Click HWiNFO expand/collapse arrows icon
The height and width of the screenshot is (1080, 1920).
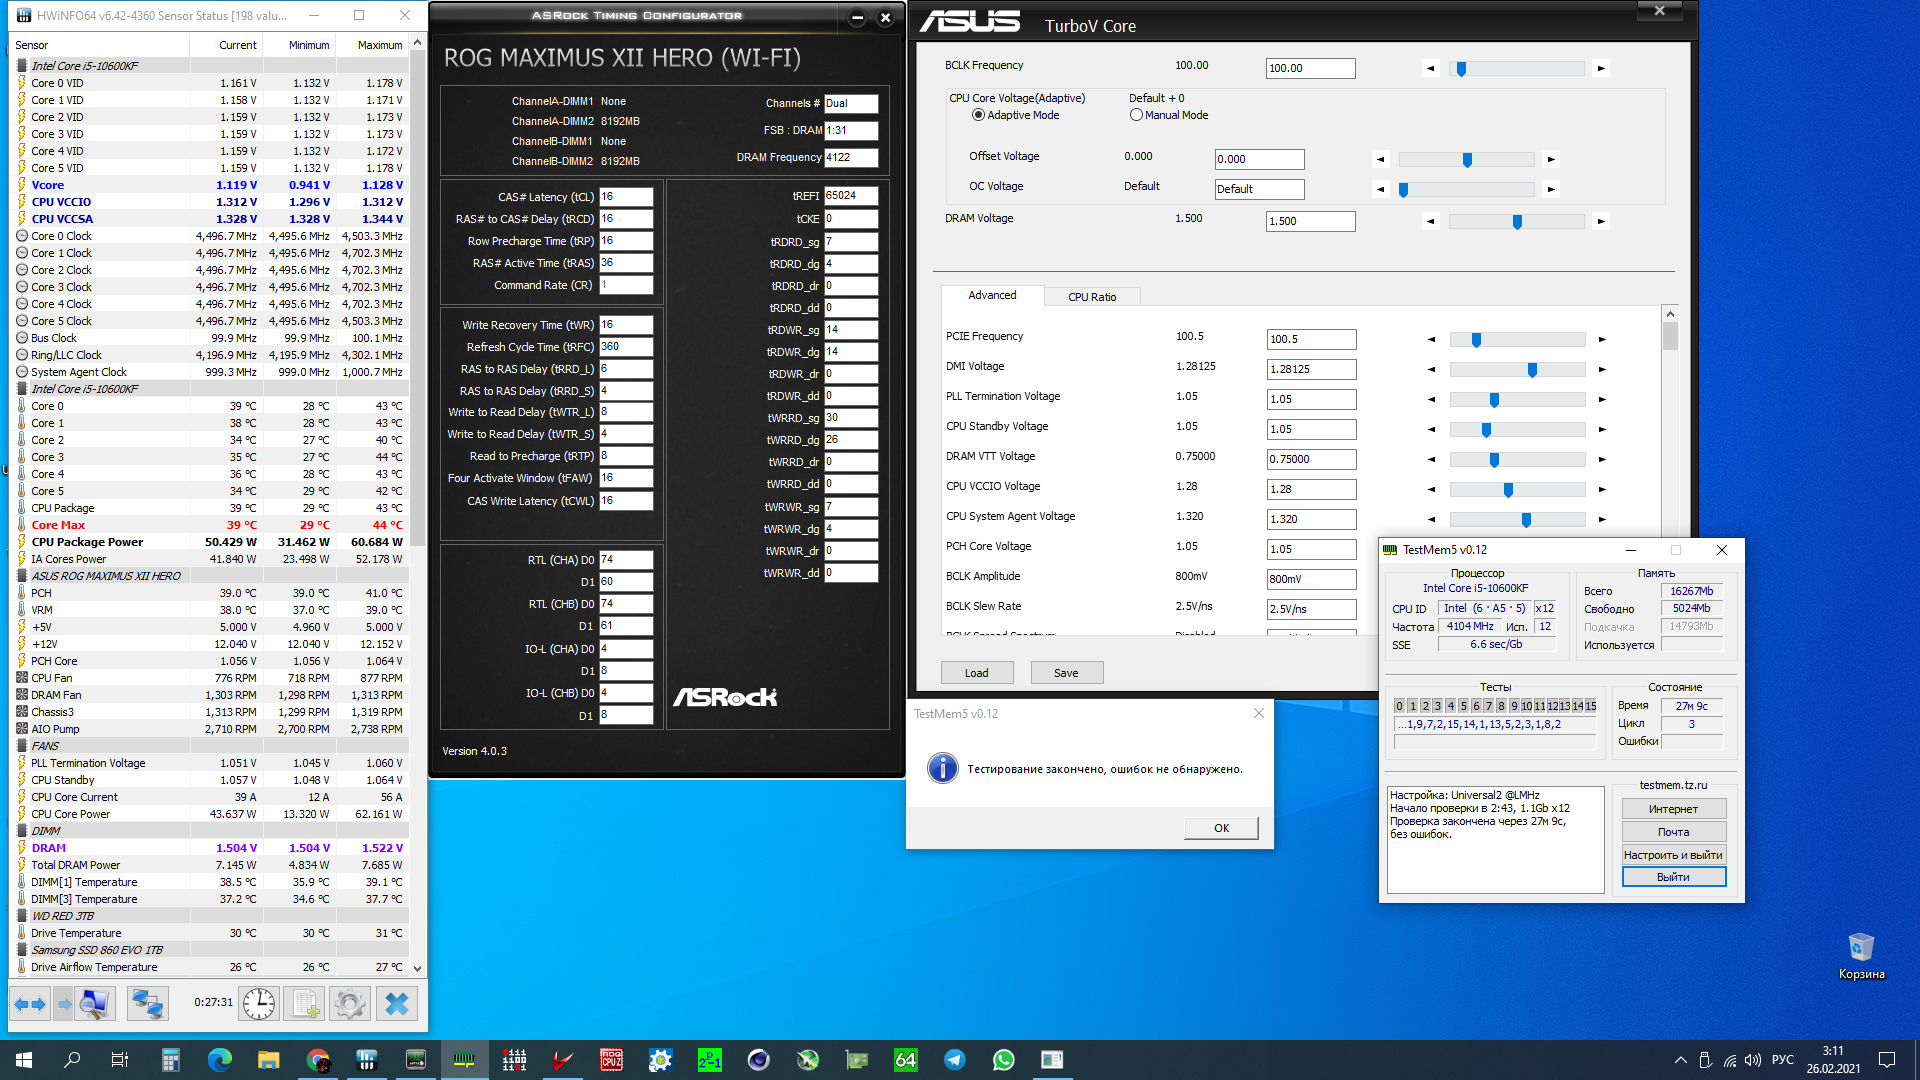point(29,1003)
